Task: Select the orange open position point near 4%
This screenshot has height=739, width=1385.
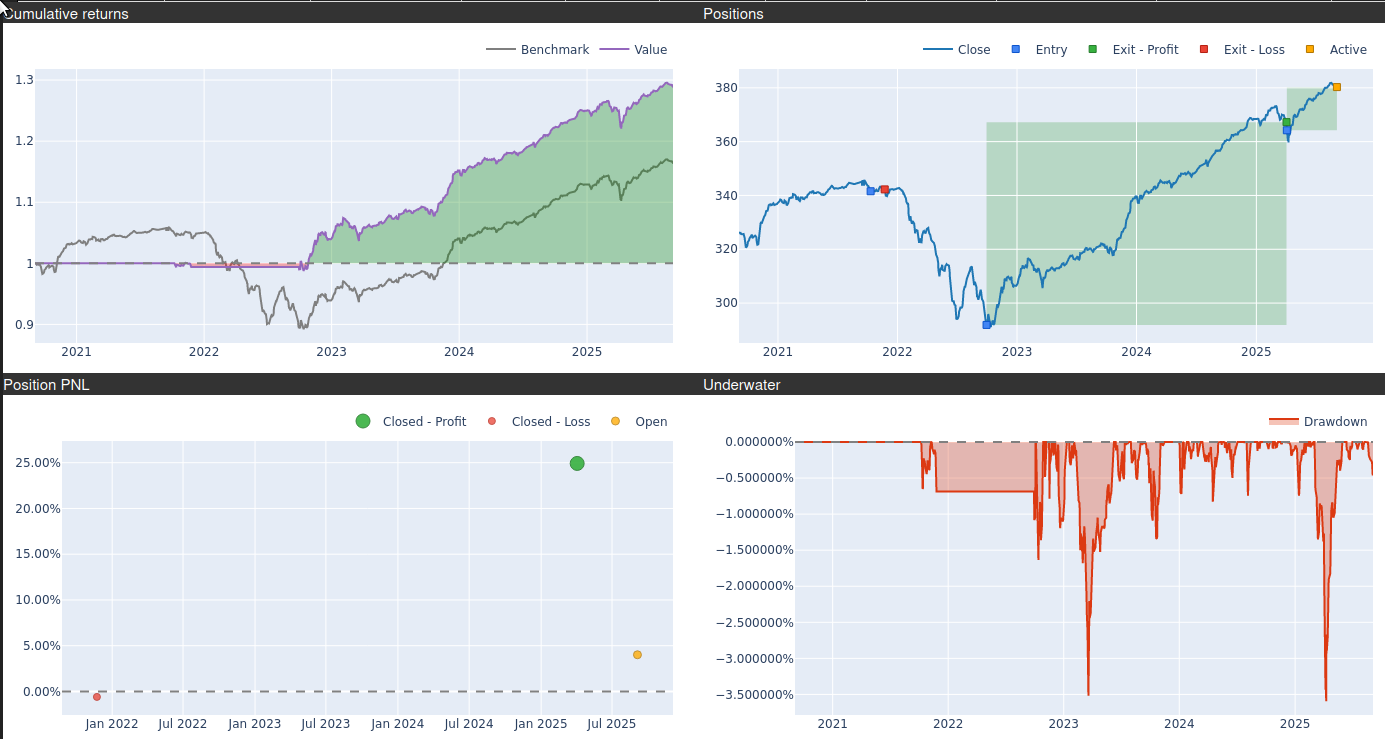Action: click(x=637, y=655)
